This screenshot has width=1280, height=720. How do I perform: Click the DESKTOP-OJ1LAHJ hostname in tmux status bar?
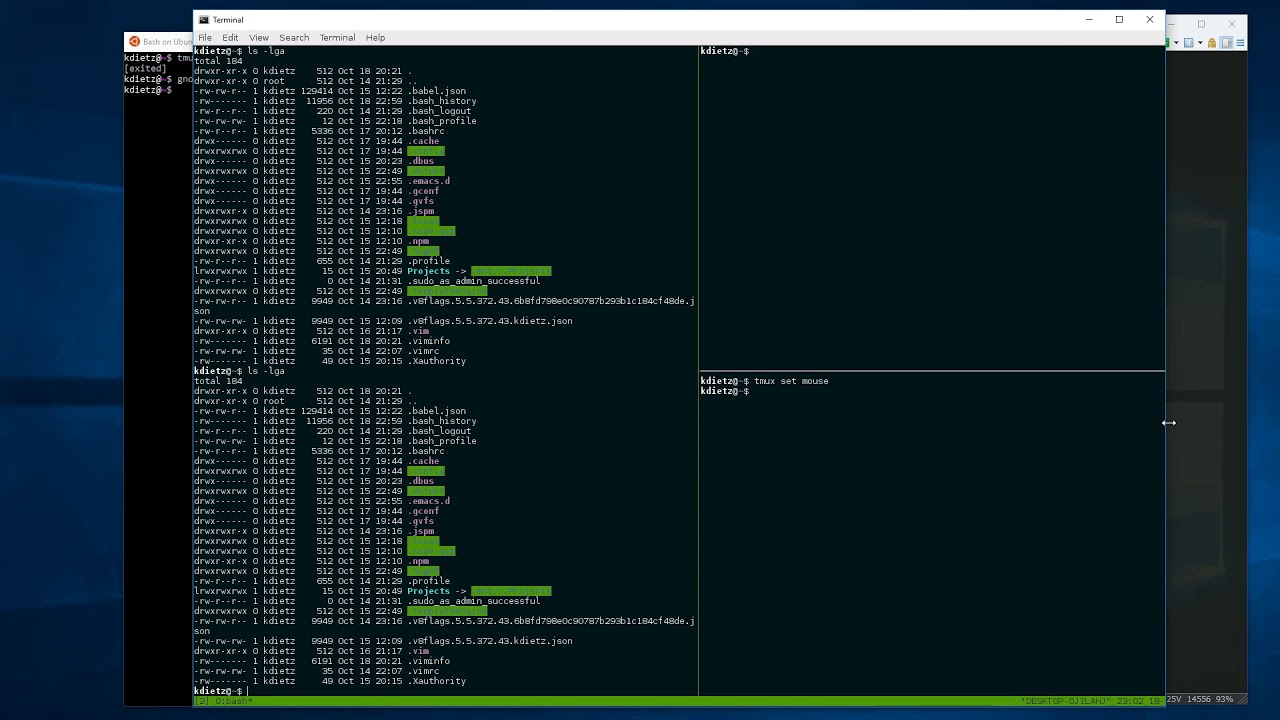1066,701
